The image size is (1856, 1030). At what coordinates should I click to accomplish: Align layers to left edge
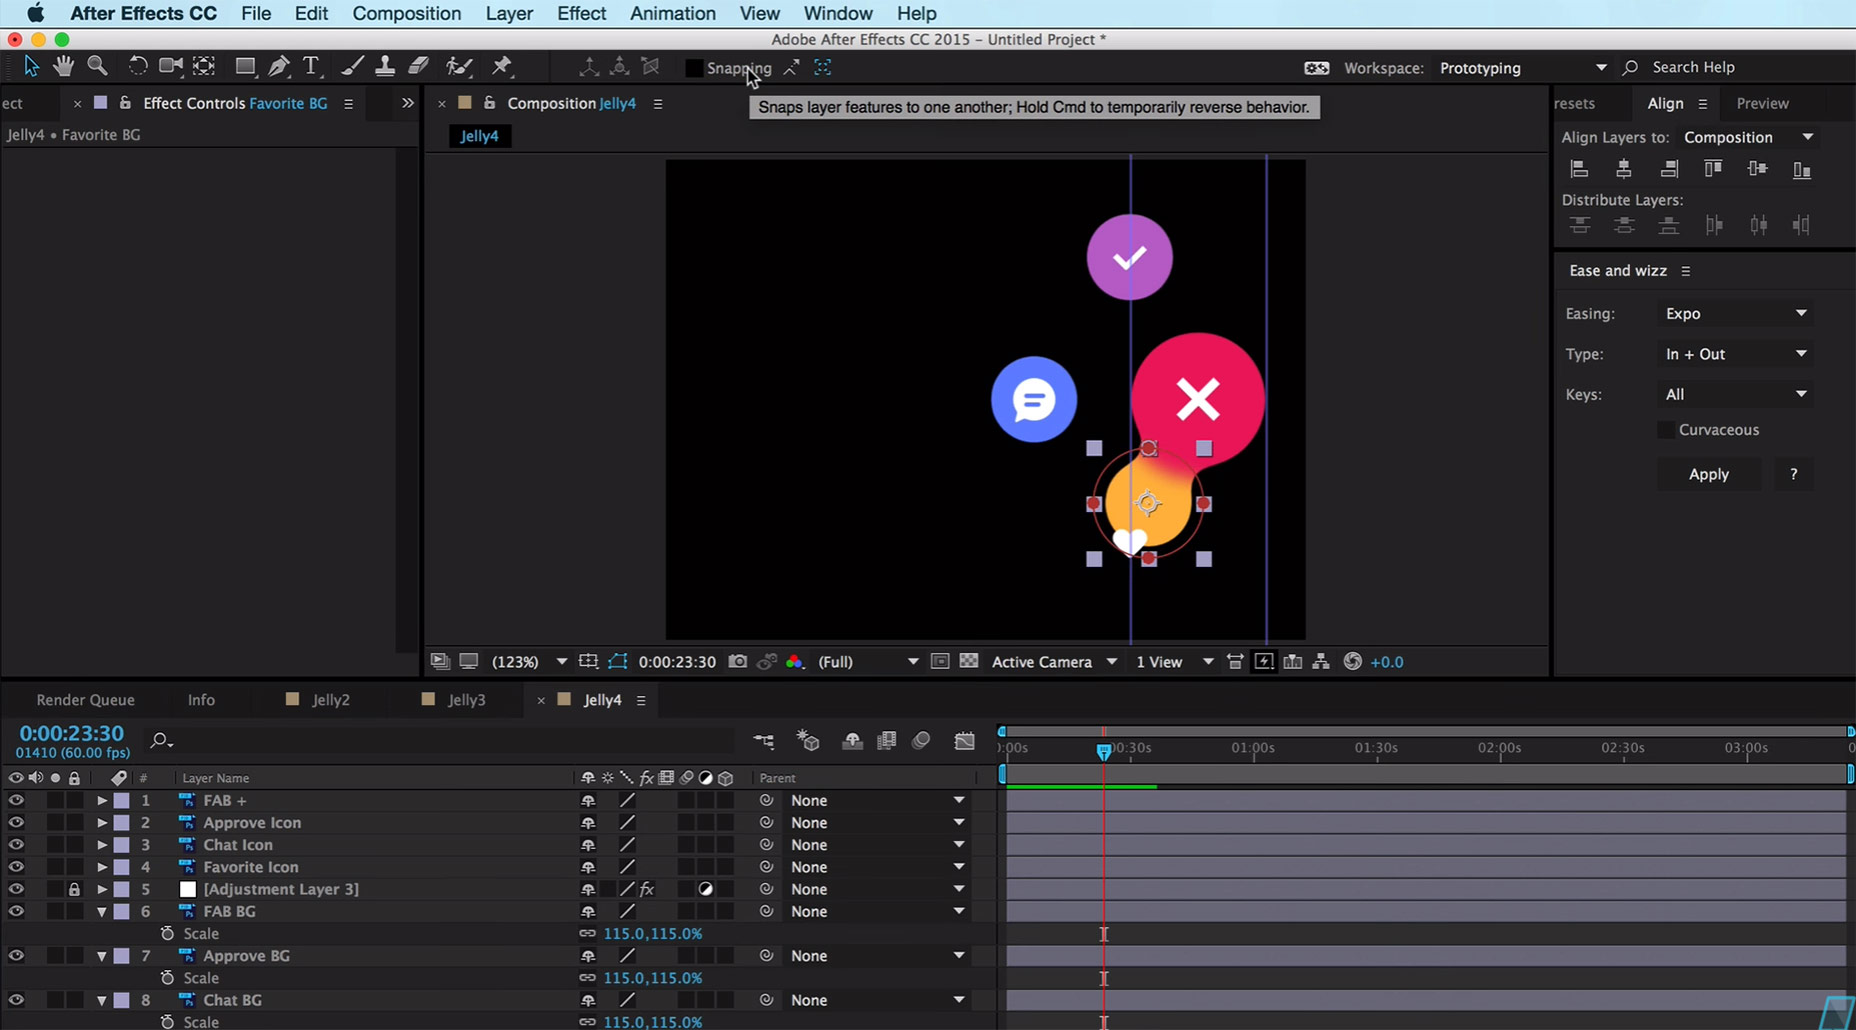tap(1579, 169)
